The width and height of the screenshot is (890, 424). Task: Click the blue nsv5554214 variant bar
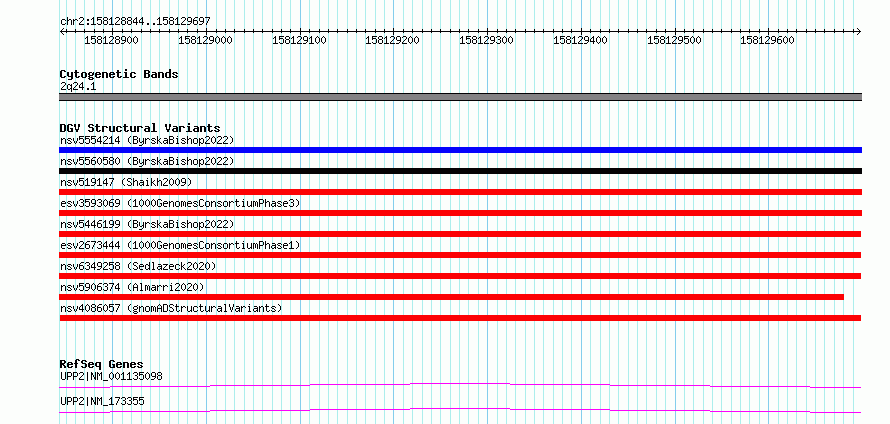click(x=460, y=150)
